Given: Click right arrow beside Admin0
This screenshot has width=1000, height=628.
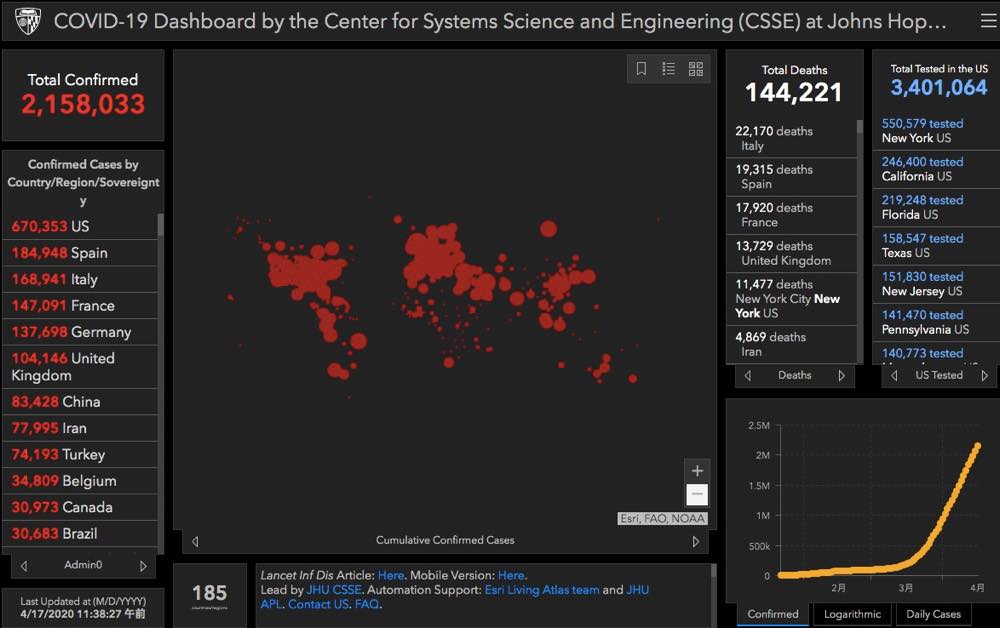Looking at the screenshot, I should tap(143, 566).
